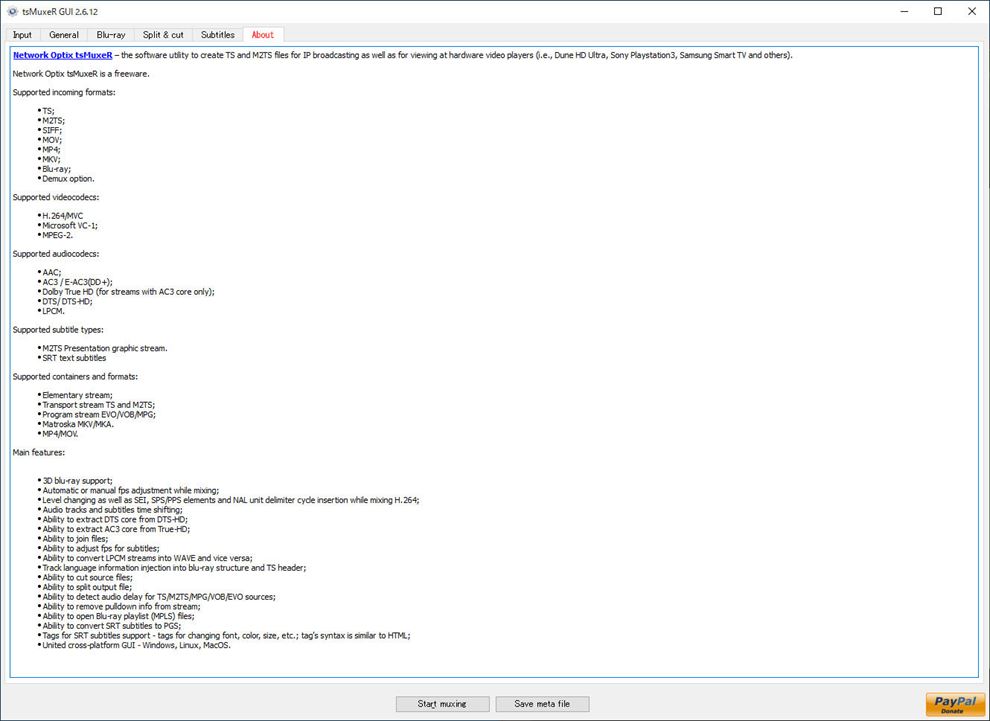This screenshot has height=721, width=990.
Task: Go to the Split & cut tab
Action: [163, 35]
